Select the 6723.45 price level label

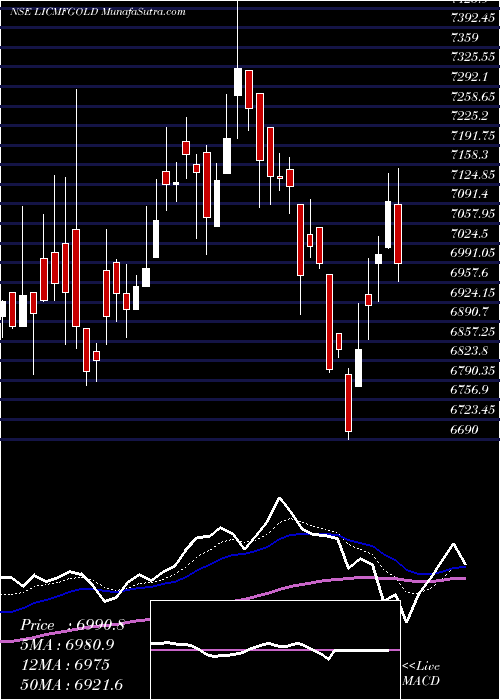[473, 410]
